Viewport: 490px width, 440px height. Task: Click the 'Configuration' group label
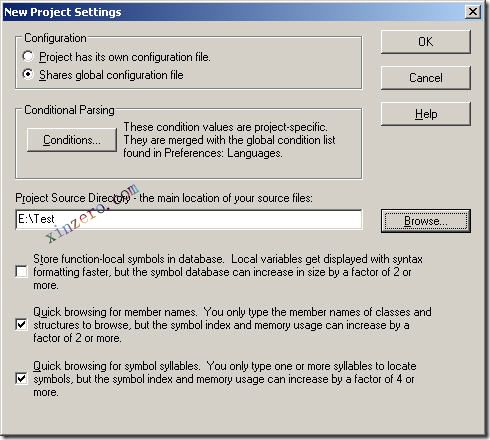click(55, 38)
